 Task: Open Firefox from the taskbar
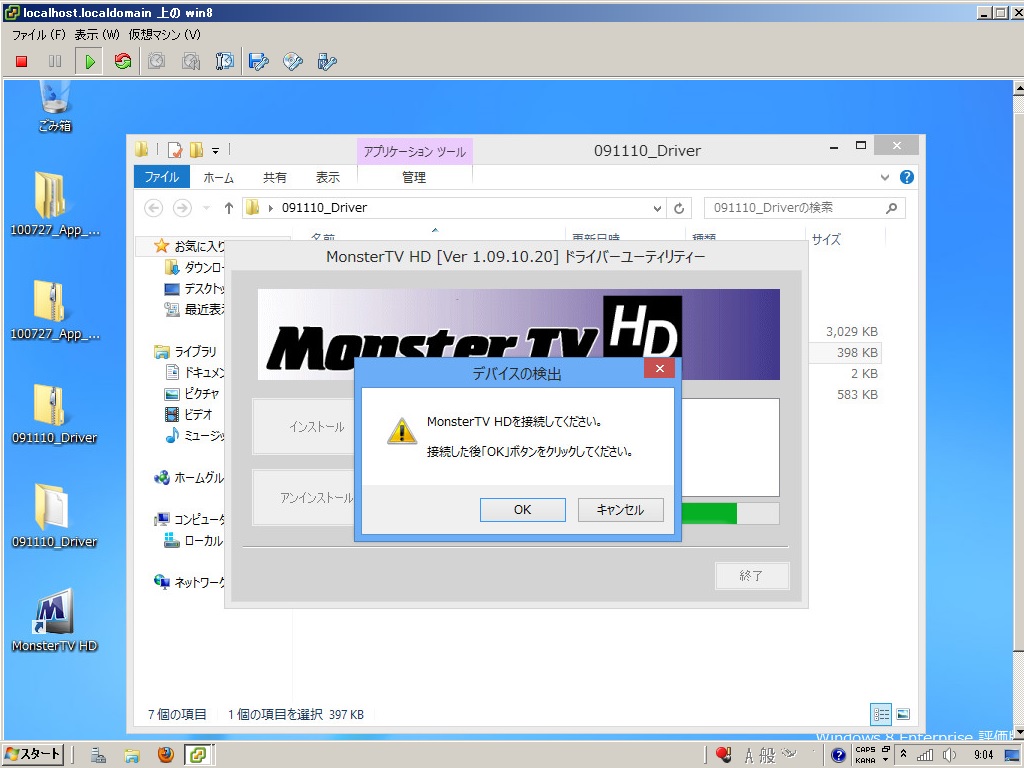click(166, 755)
